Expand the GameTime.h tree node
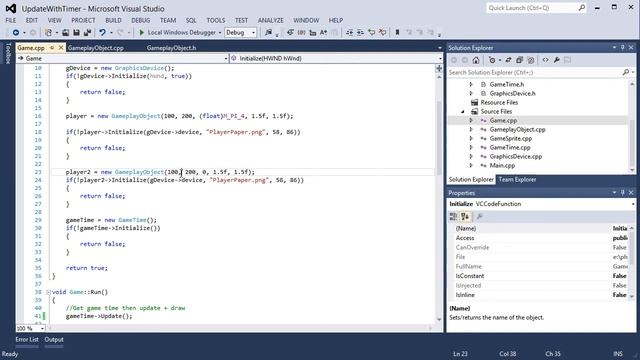Image resolution: width=640 pixels, height=360 pixels. (x=471, y=84)
